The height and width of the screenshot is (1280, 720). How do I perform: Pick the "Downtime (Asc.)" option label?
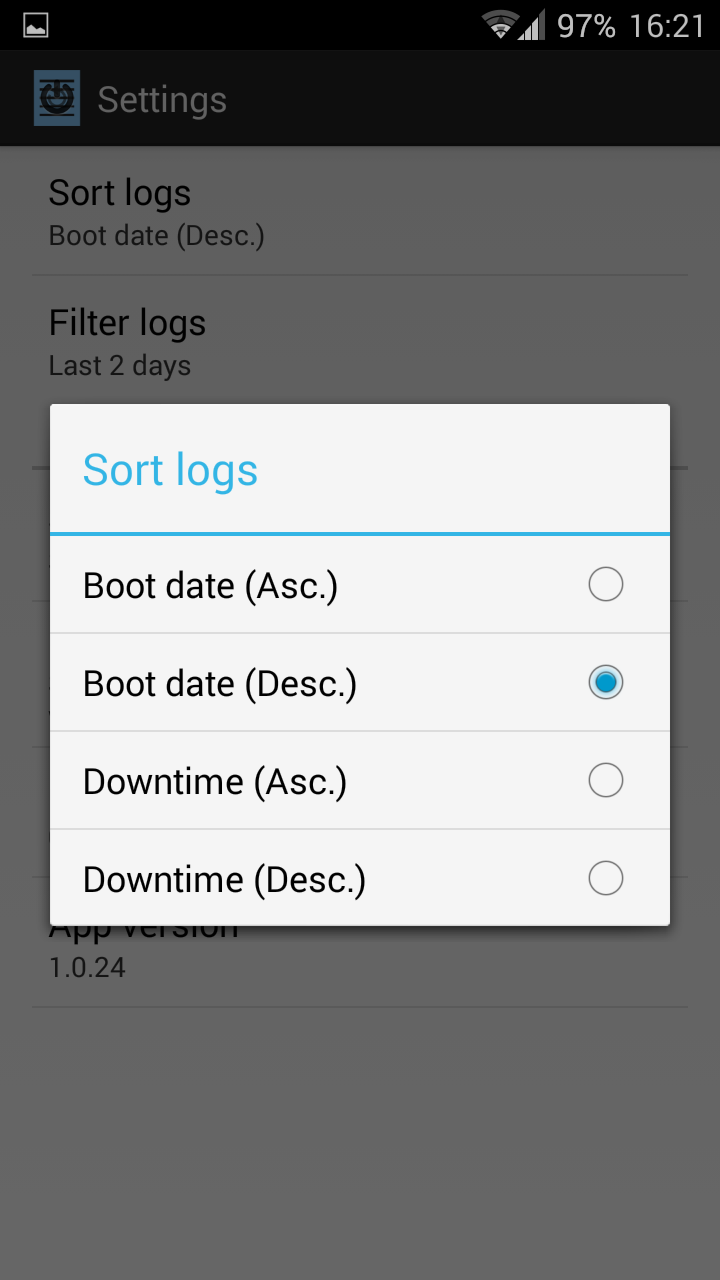tap(214, 782)
